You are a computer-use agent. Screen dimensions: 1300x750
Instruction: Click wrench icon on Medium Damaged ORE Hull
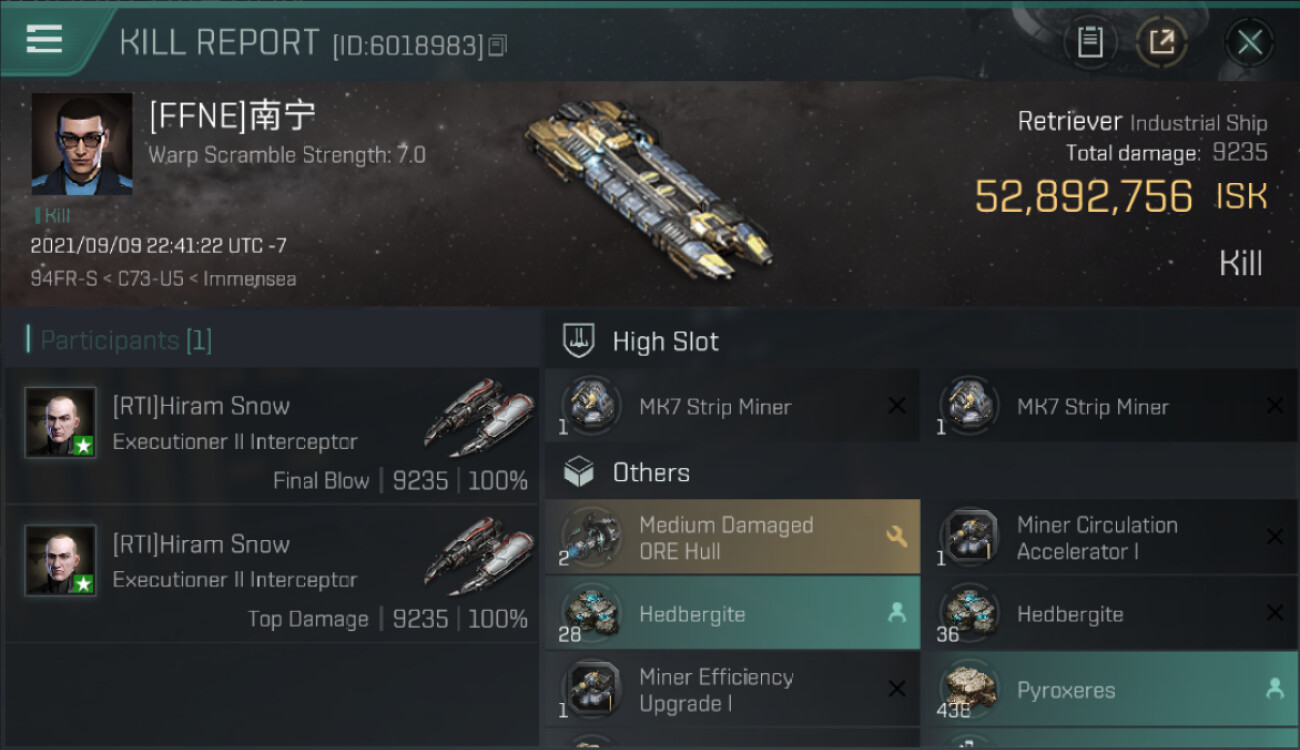[x=896, y=537]
